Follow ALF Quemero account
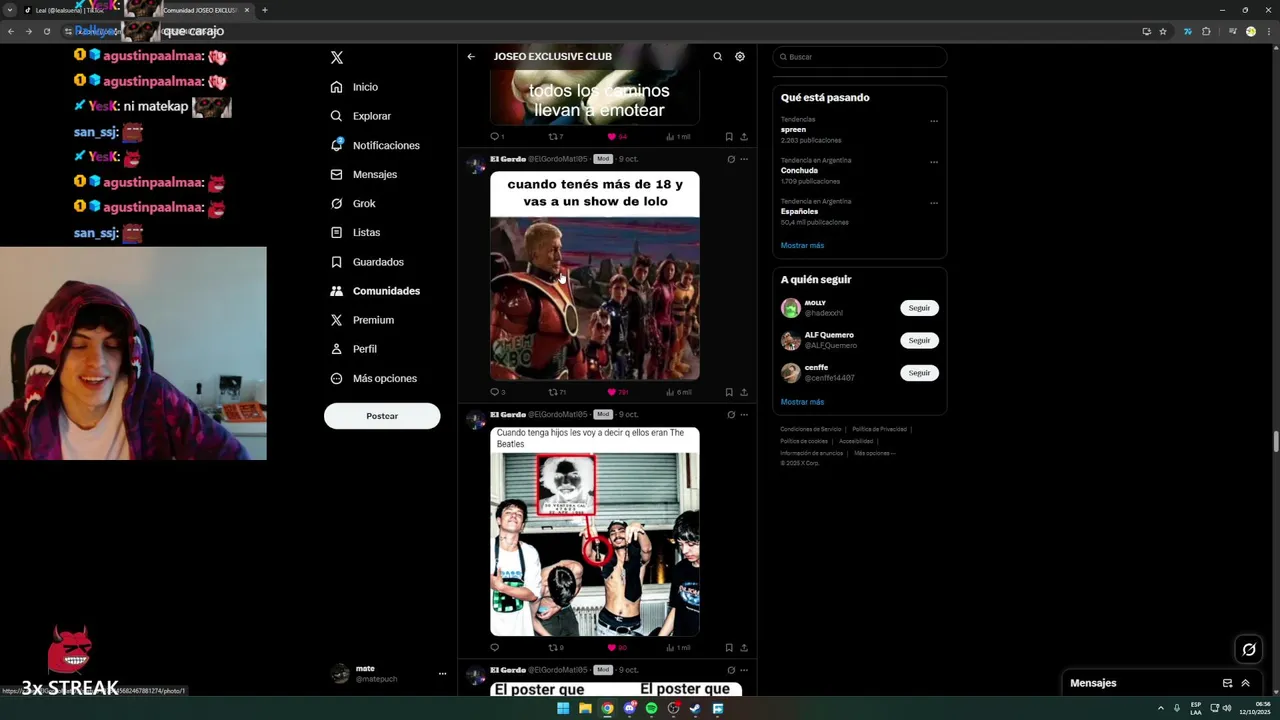Image resolution: width=1280 pixels, height=720 pixels. pyautogui.click(x=919, y=340)
